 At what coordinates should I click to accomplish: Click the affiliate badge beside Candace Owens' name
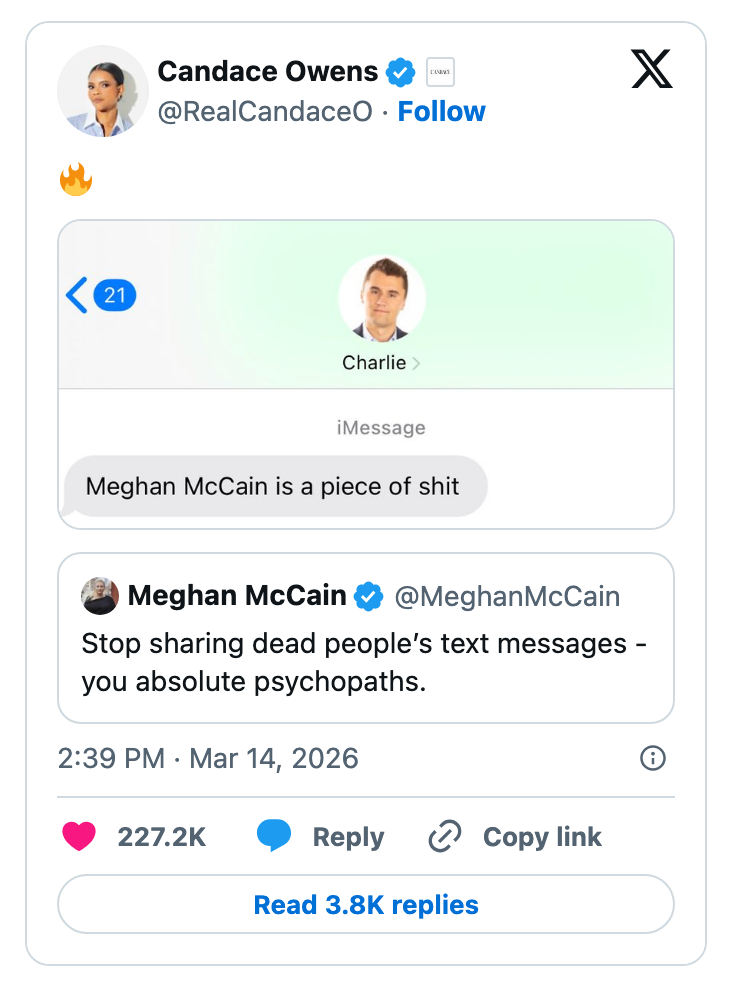[x=440, y=72]
